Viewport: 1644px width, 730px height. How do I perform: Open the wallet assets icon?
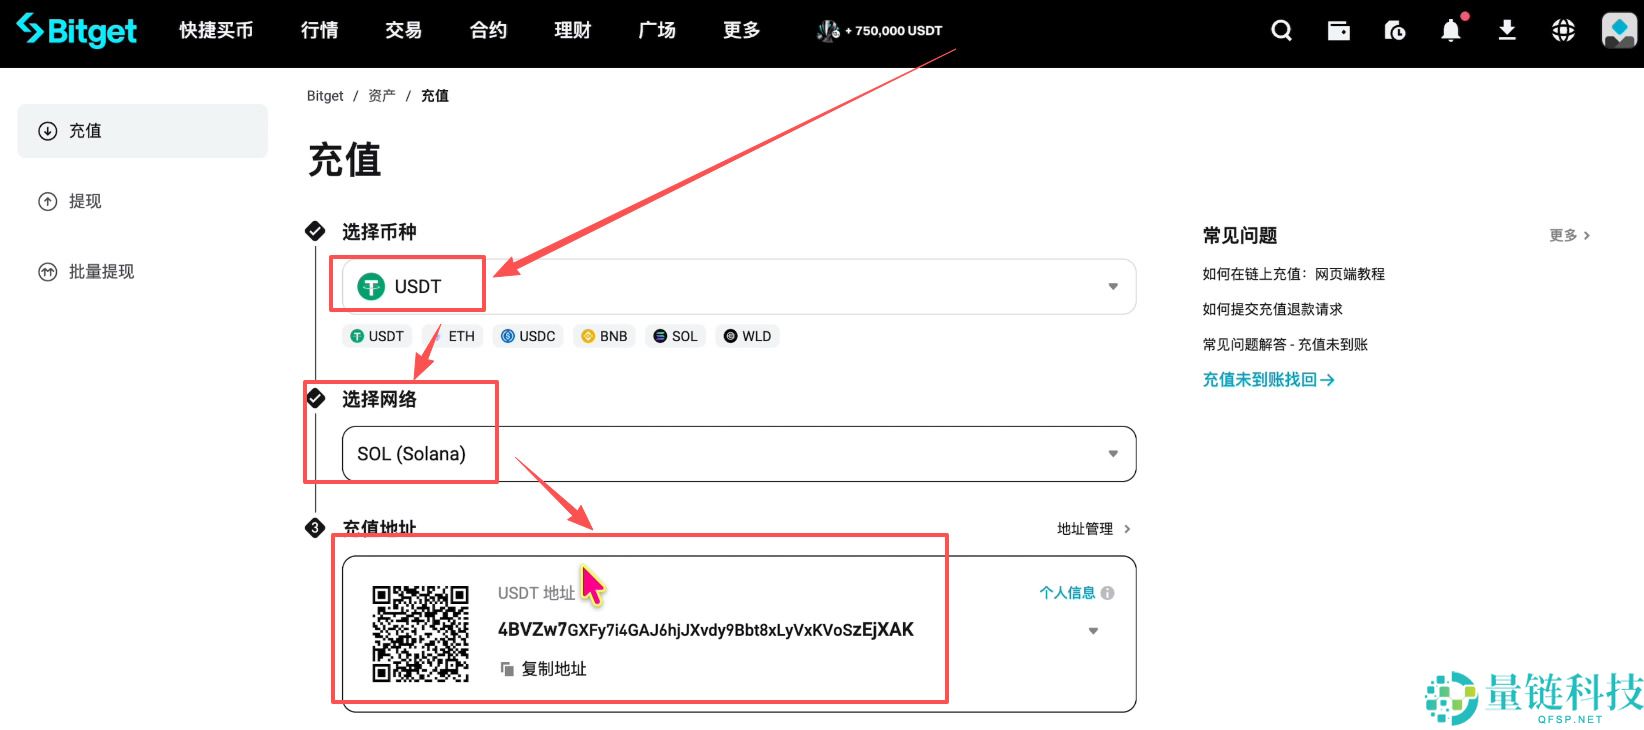(x=1338, y=31)
